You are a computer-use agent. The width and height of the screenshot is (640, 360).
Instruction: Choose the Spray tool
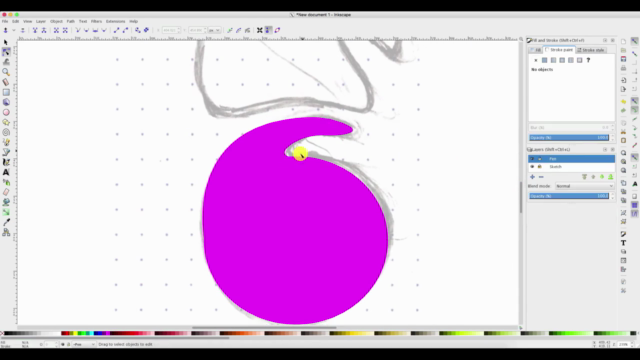click(6, 182)
